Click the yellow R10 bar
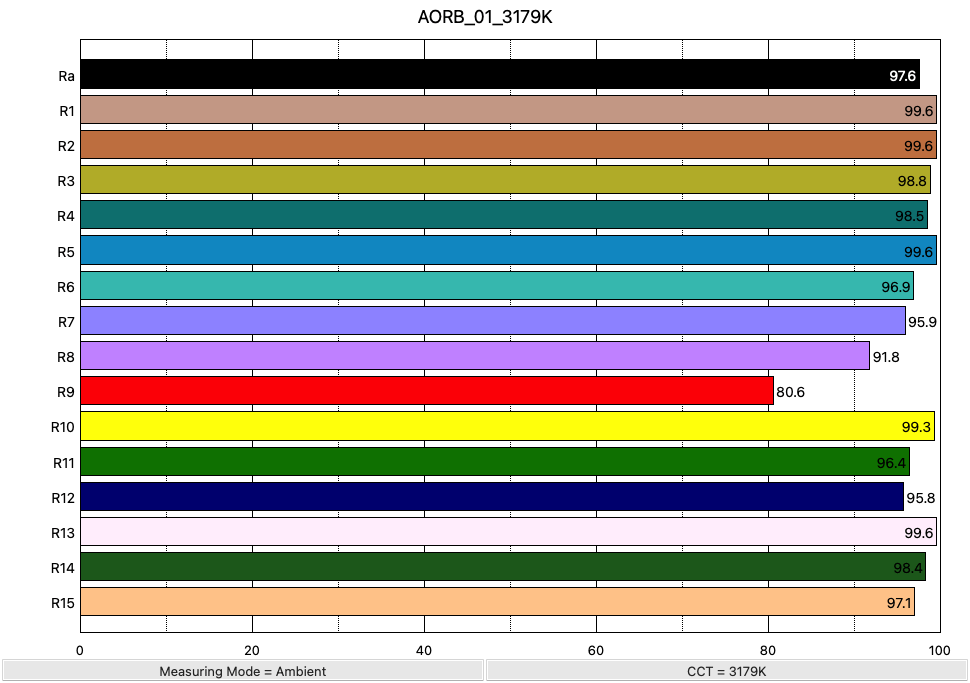Image resolution: width=970 pixels, height=683 pixels. point(507,426)
